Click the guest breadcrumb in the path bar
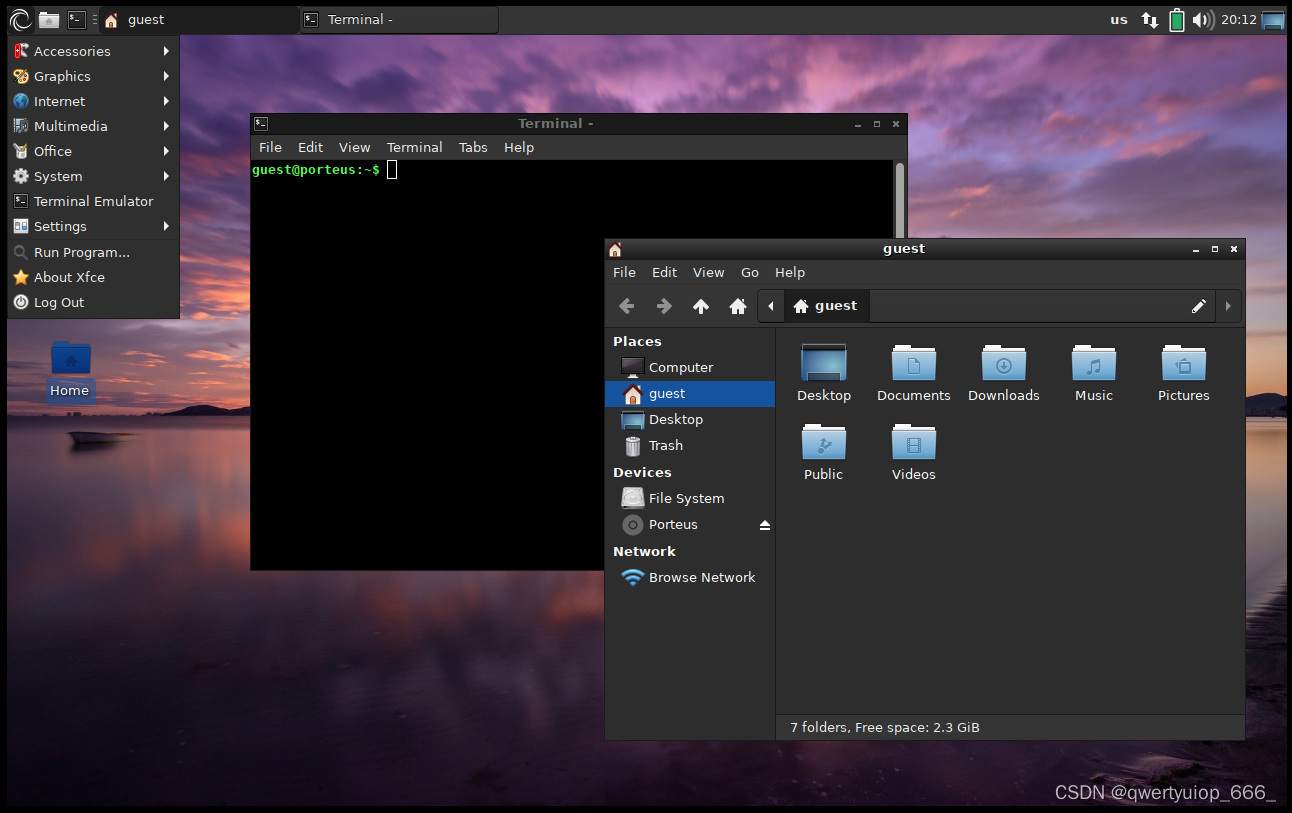This screenshot has width=1292, height=813. pos(834,306)
